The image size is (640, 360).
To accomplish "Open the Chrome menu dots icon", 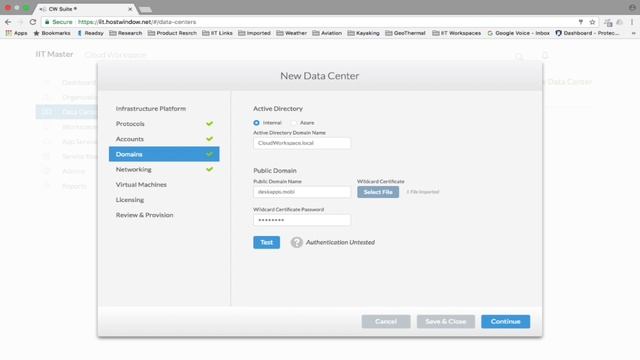I will [631, 22].
